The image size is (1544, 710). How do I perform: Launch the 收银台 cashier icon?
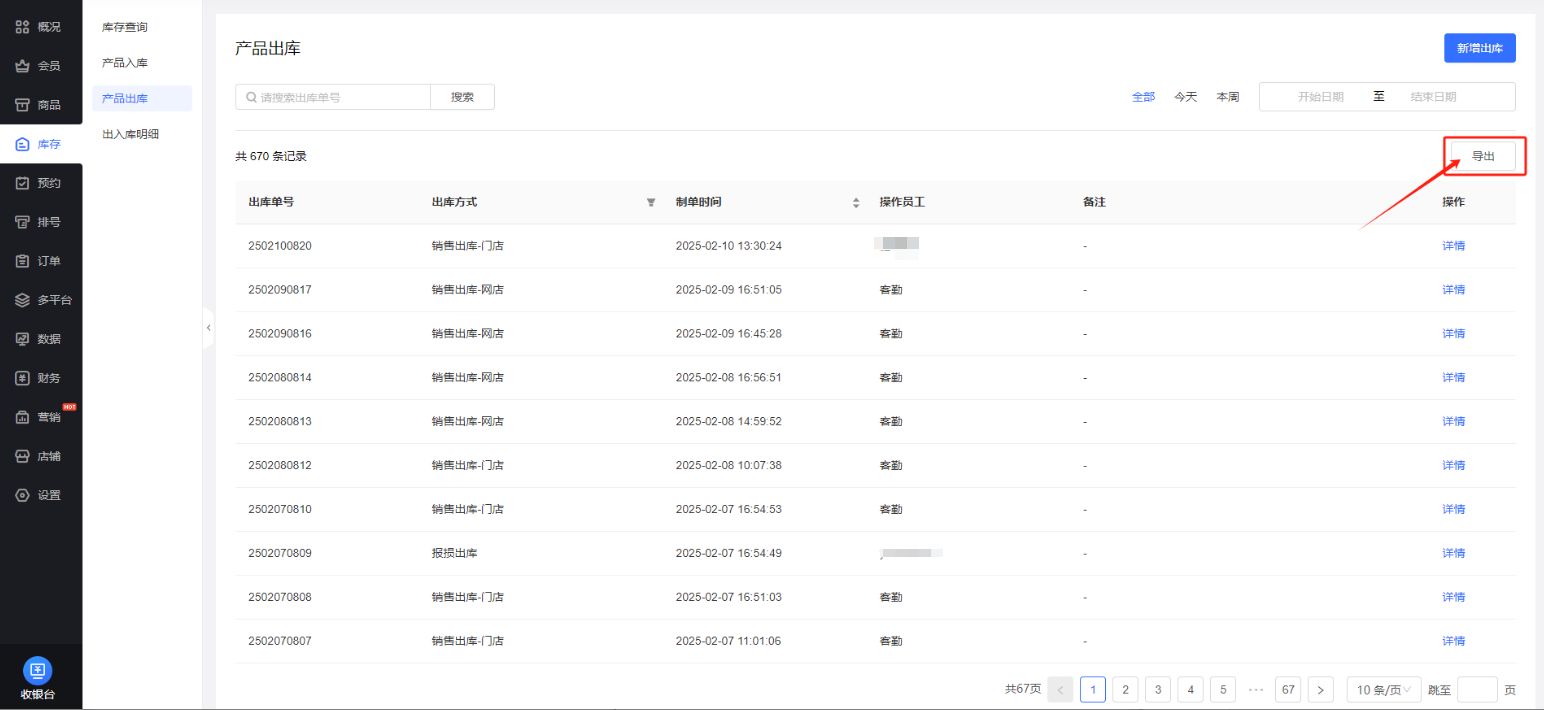pos(37,670)
